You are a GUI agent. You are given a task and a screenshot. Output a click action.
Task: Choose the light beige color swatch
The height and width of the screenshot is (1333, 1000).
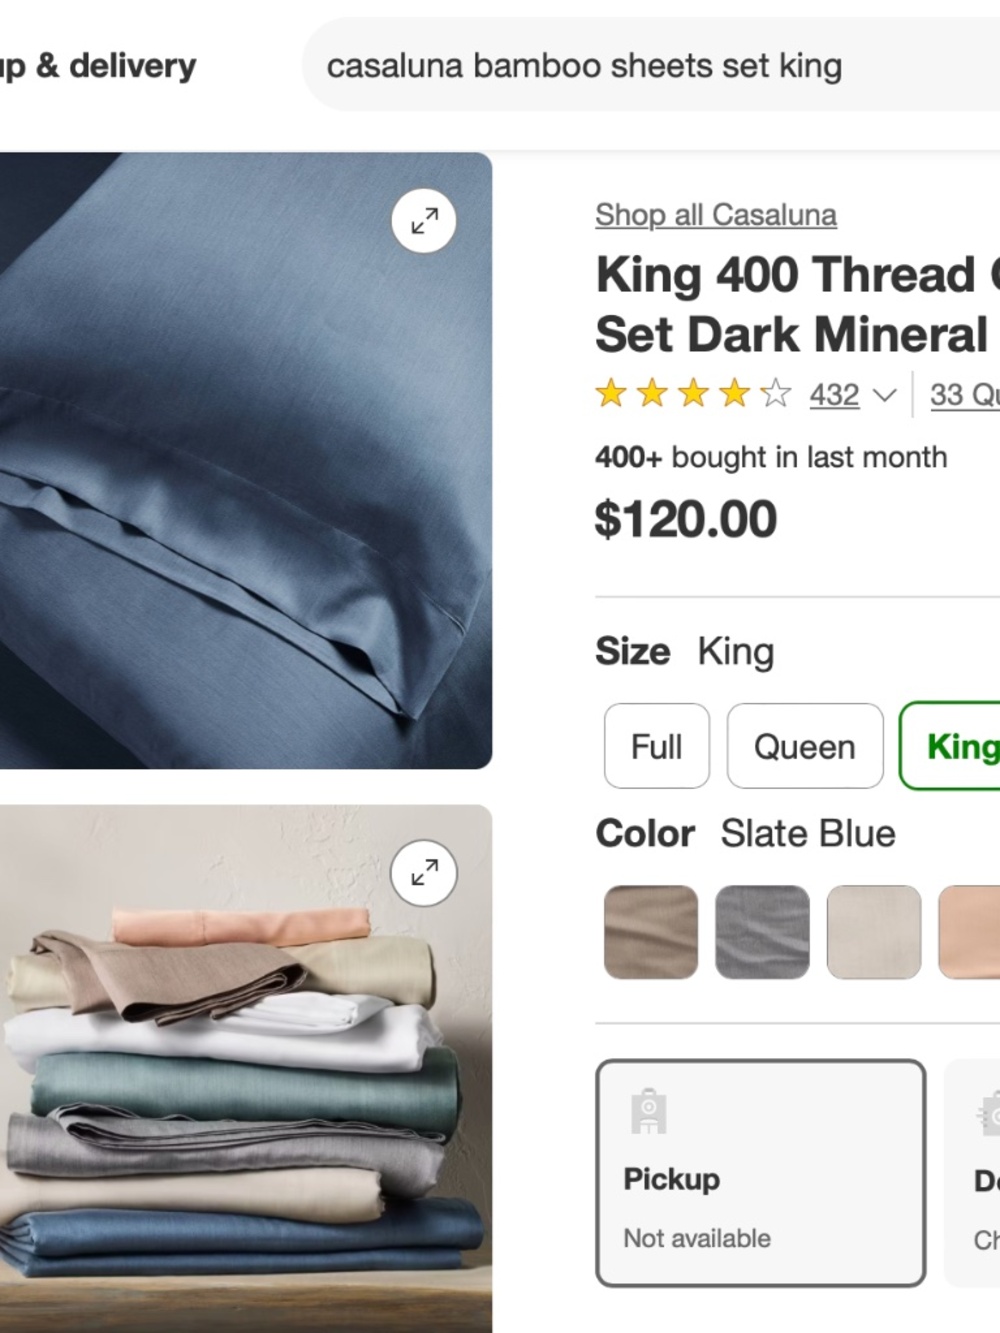pyautogui.click(x=874, y=932)
